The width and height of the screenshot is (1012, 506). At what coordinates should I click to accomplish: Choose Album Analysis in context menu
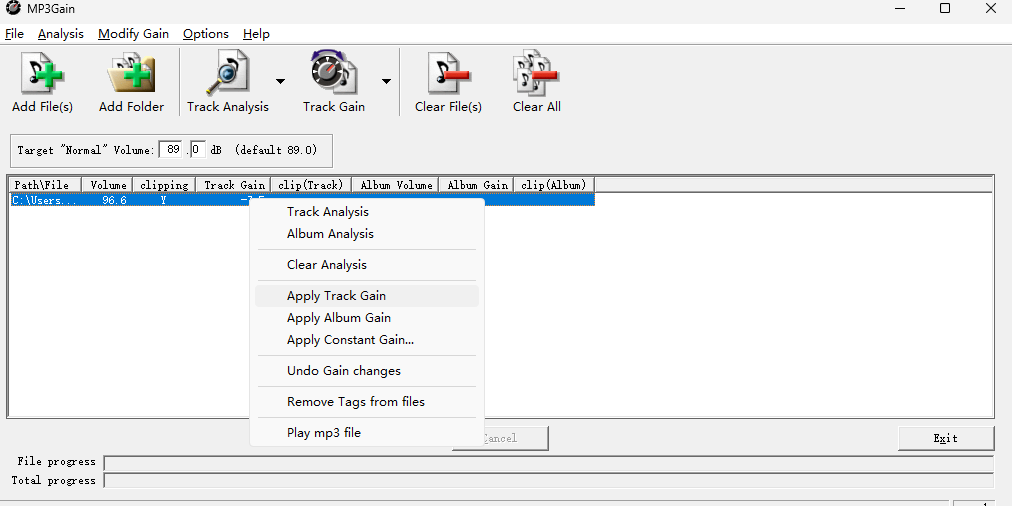(367, 234)
